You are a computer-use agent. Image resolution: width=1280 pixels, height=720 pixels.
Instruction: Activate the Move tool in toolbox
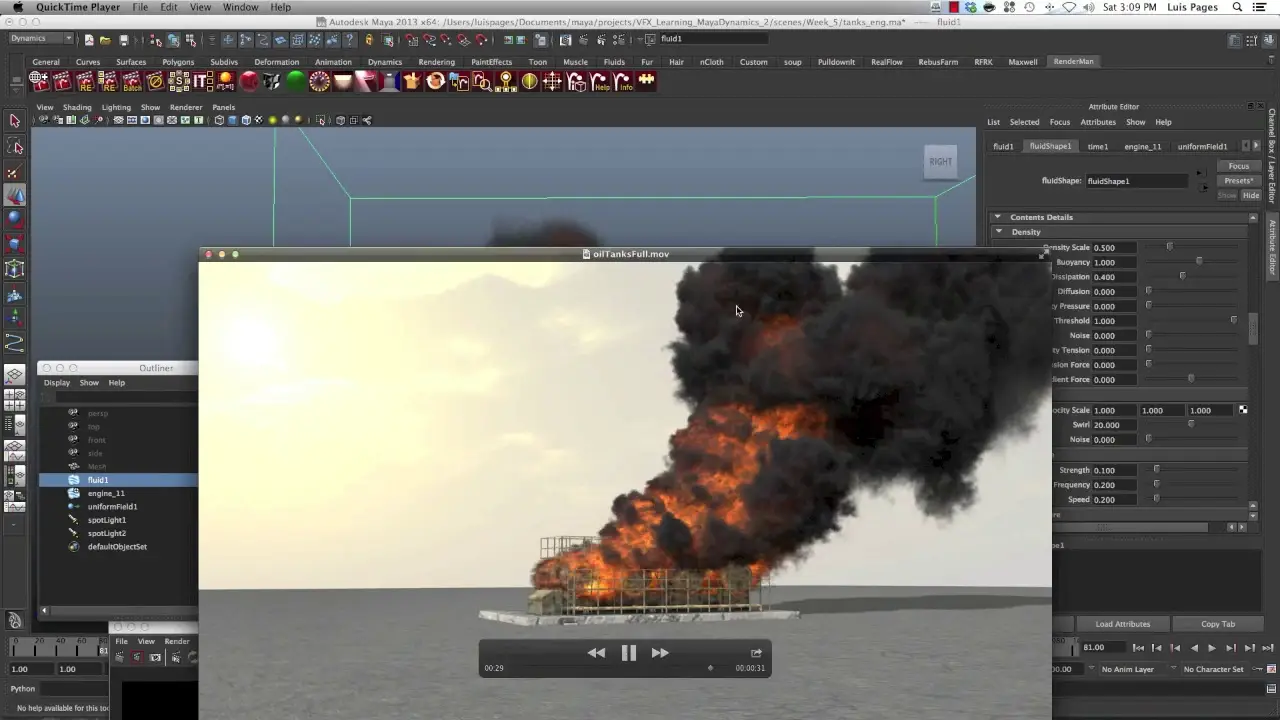tap(15, 196)
